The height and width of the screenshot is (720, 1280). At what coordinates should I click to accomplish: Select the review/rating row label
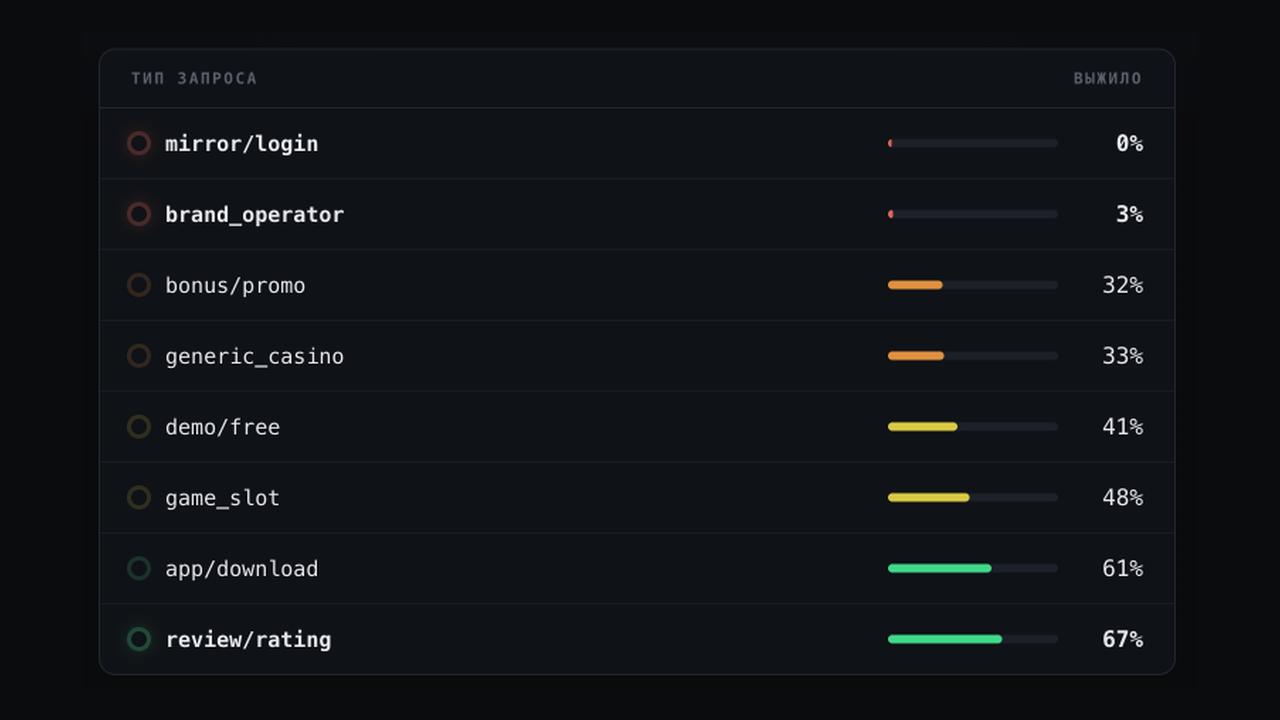click(248, 640)
